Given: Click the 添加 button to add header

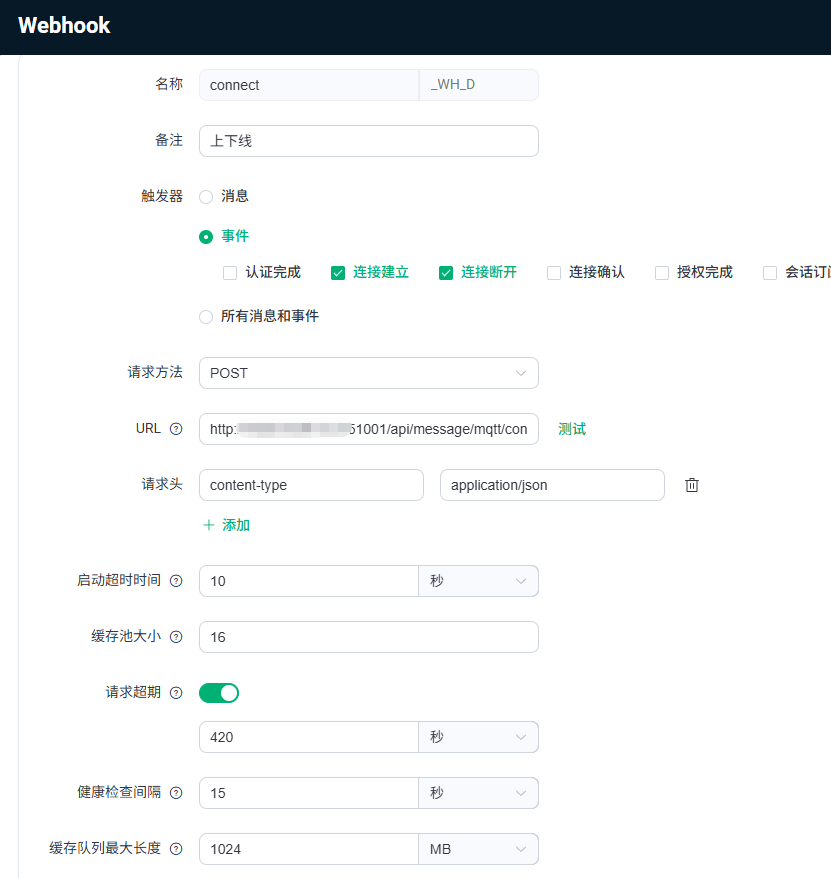Looking at the screenshot, I should pyautogui.click(x=235, y=525).
